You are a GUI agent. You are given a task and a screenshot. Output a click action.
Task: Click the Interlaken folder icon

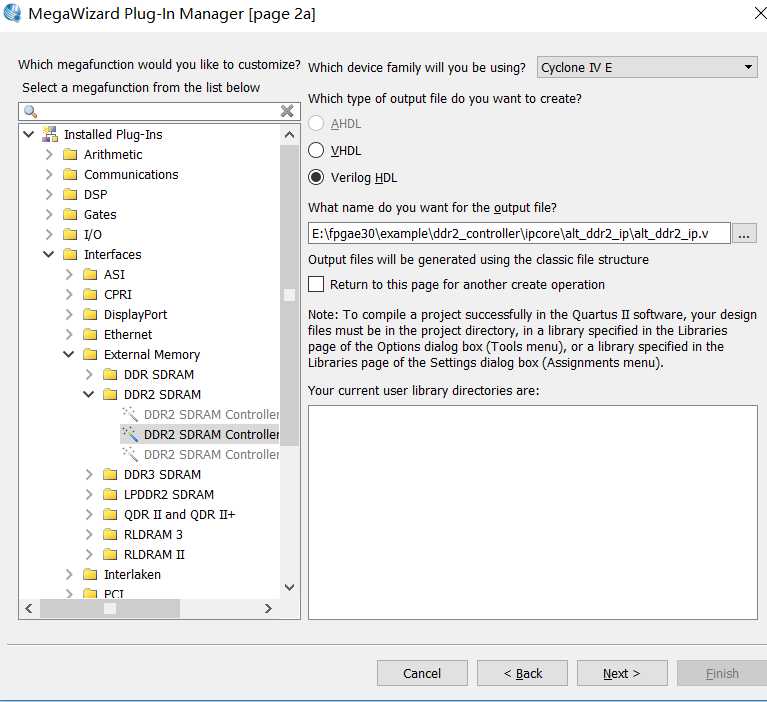(x=90, y=575)
